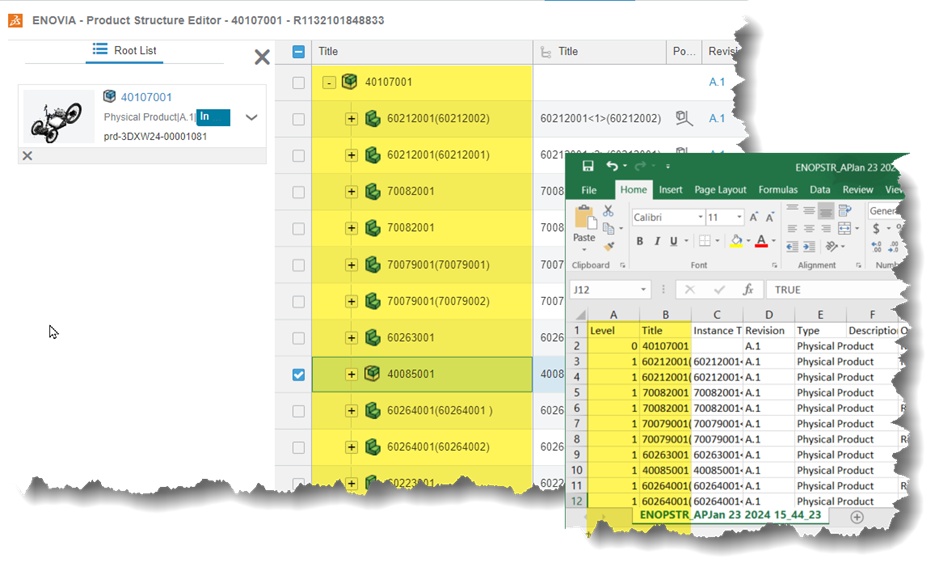Check the checkbox for row 60212001(60212002)
Image resolution: width=952 pixels, height=580 pixels.
(x=298, y=119)
